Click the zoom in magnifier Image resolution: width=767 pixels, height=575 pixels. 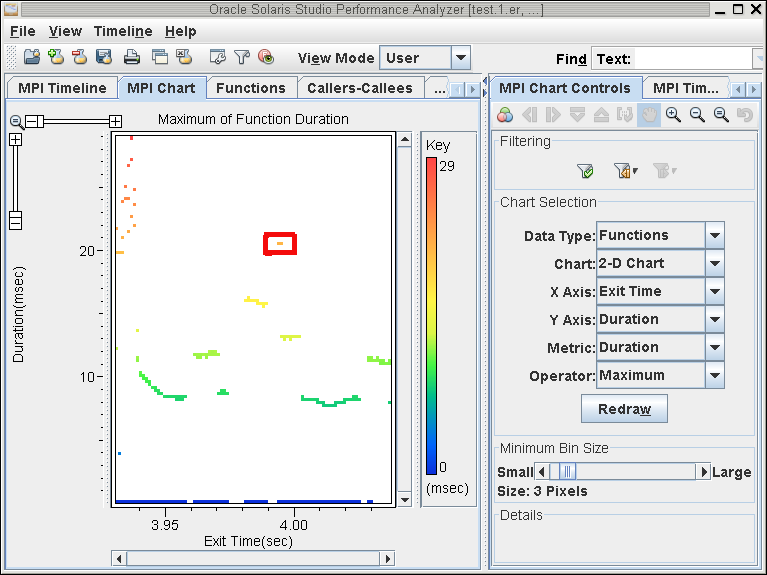(674, 115)
